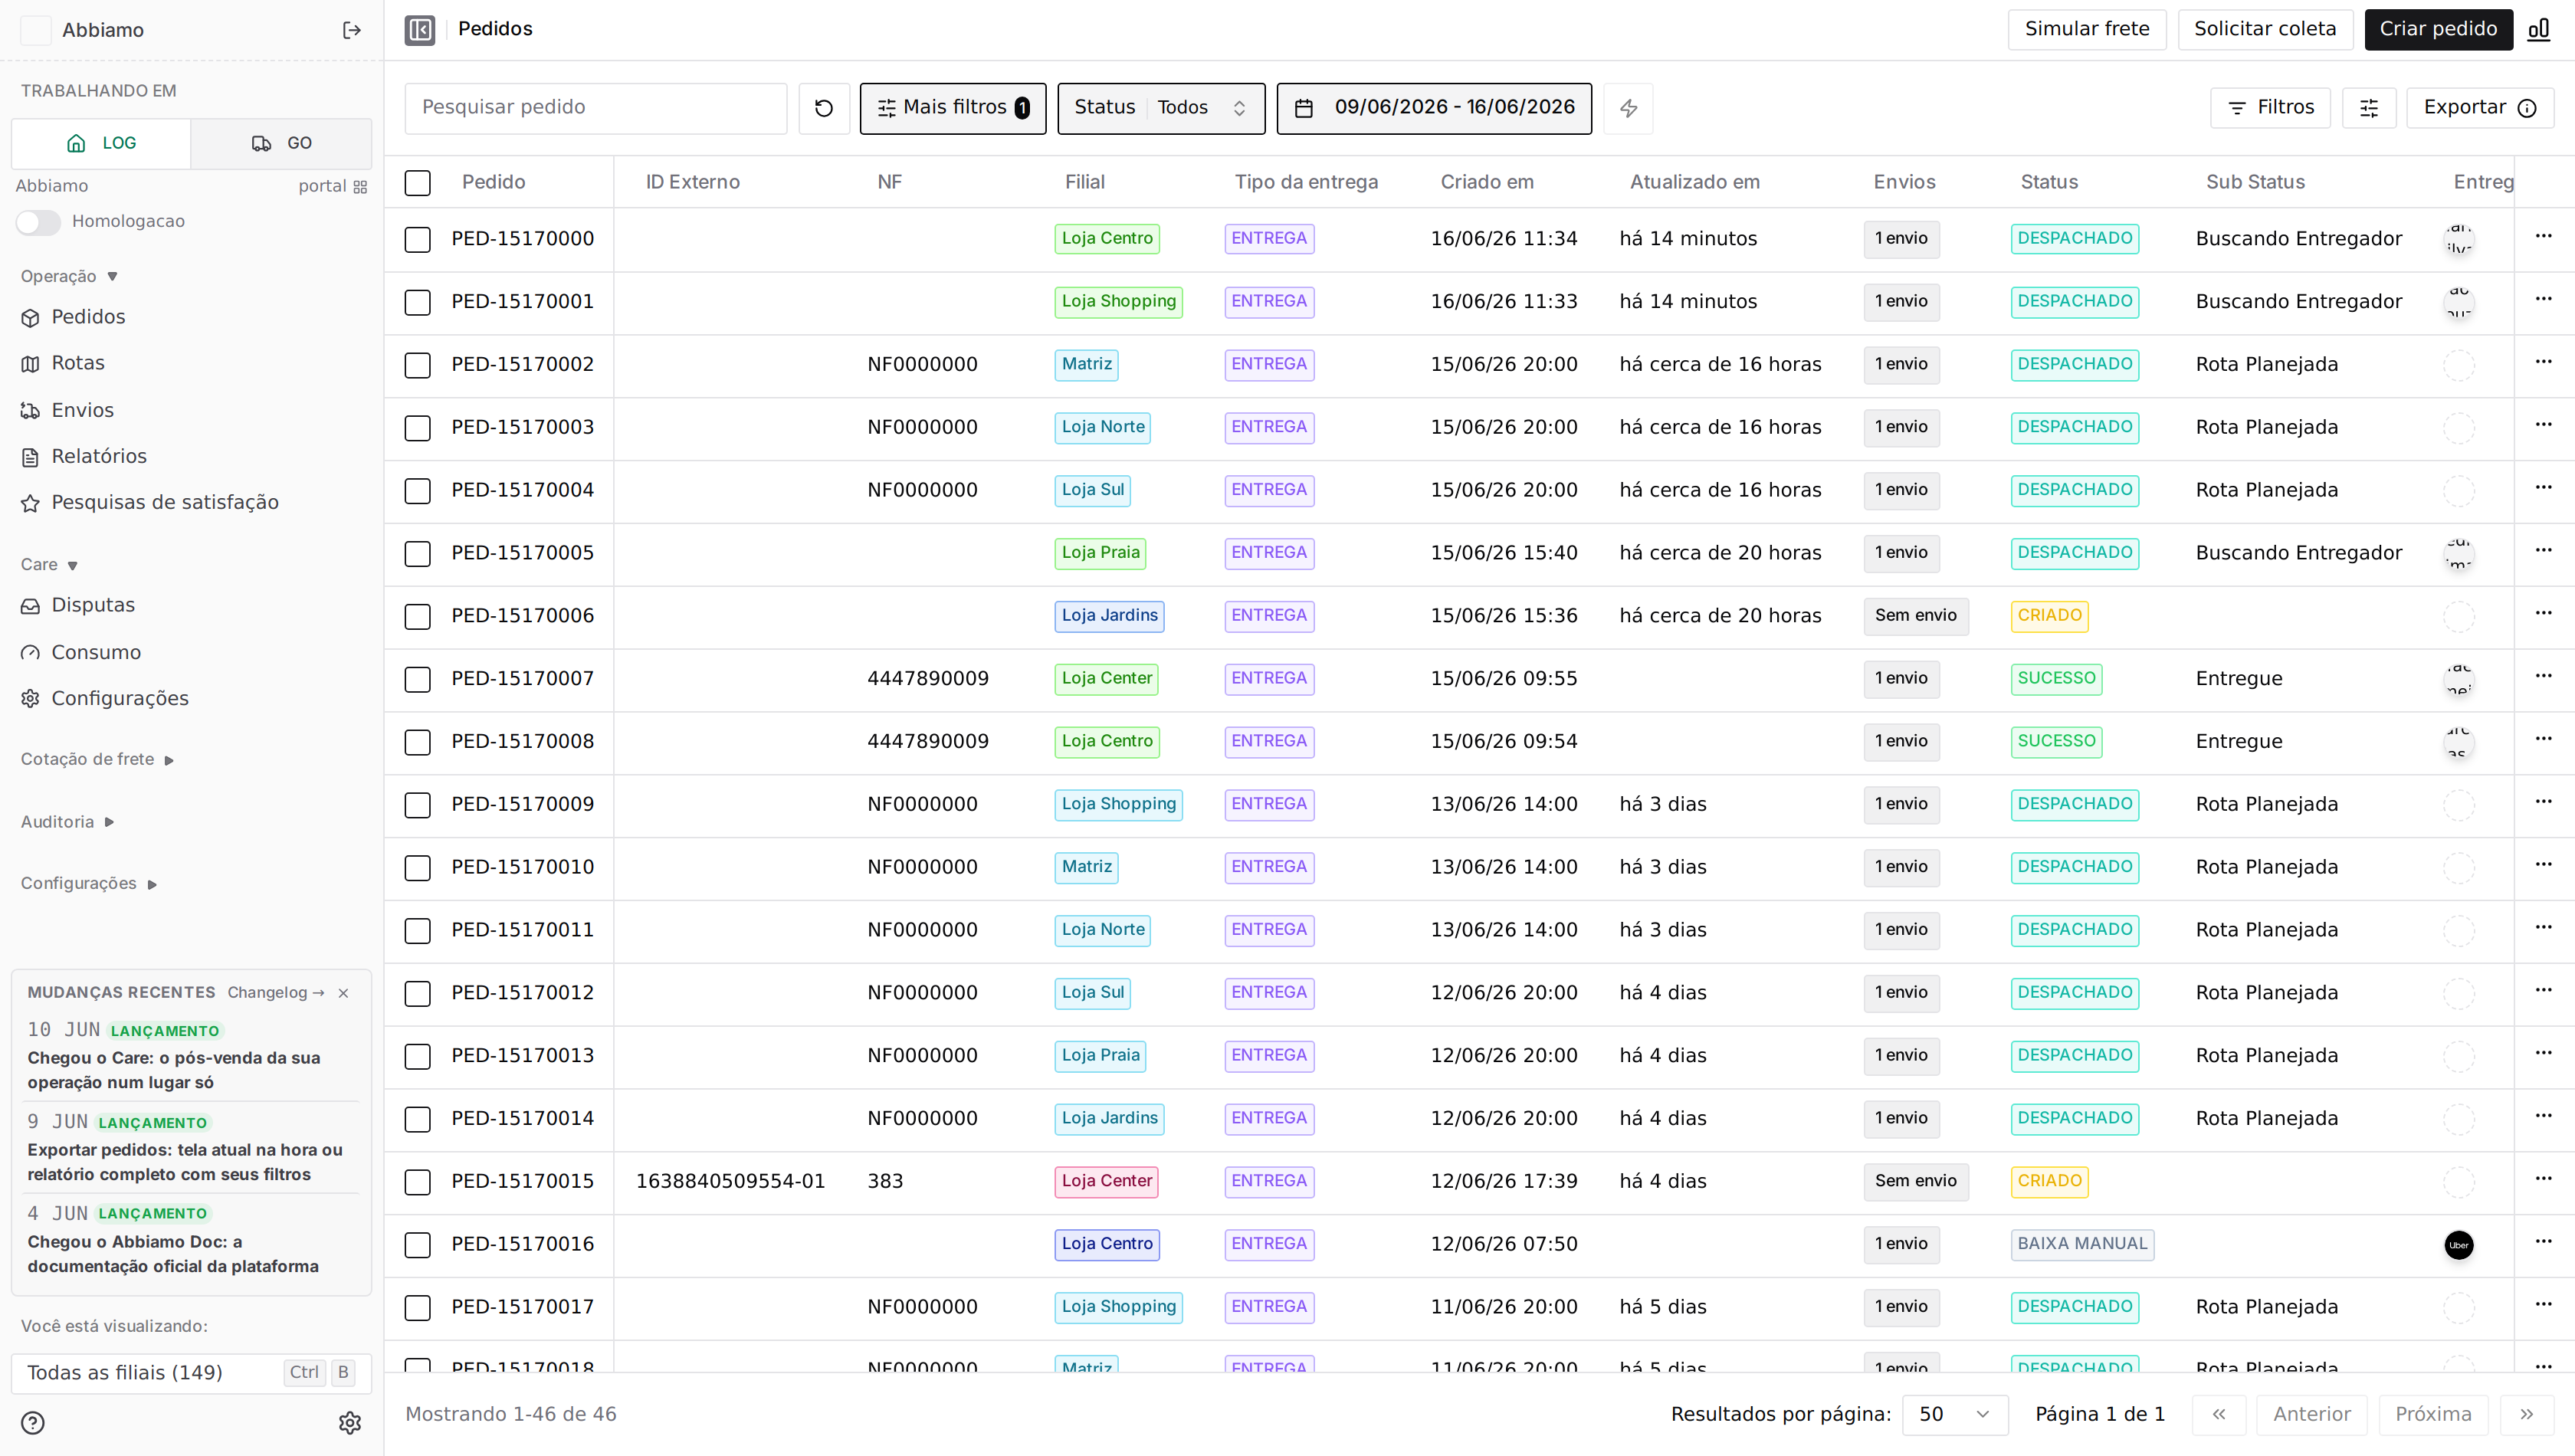
Task: Check the PED-15170005 row checkbox
Action: (x=418, y=554)
